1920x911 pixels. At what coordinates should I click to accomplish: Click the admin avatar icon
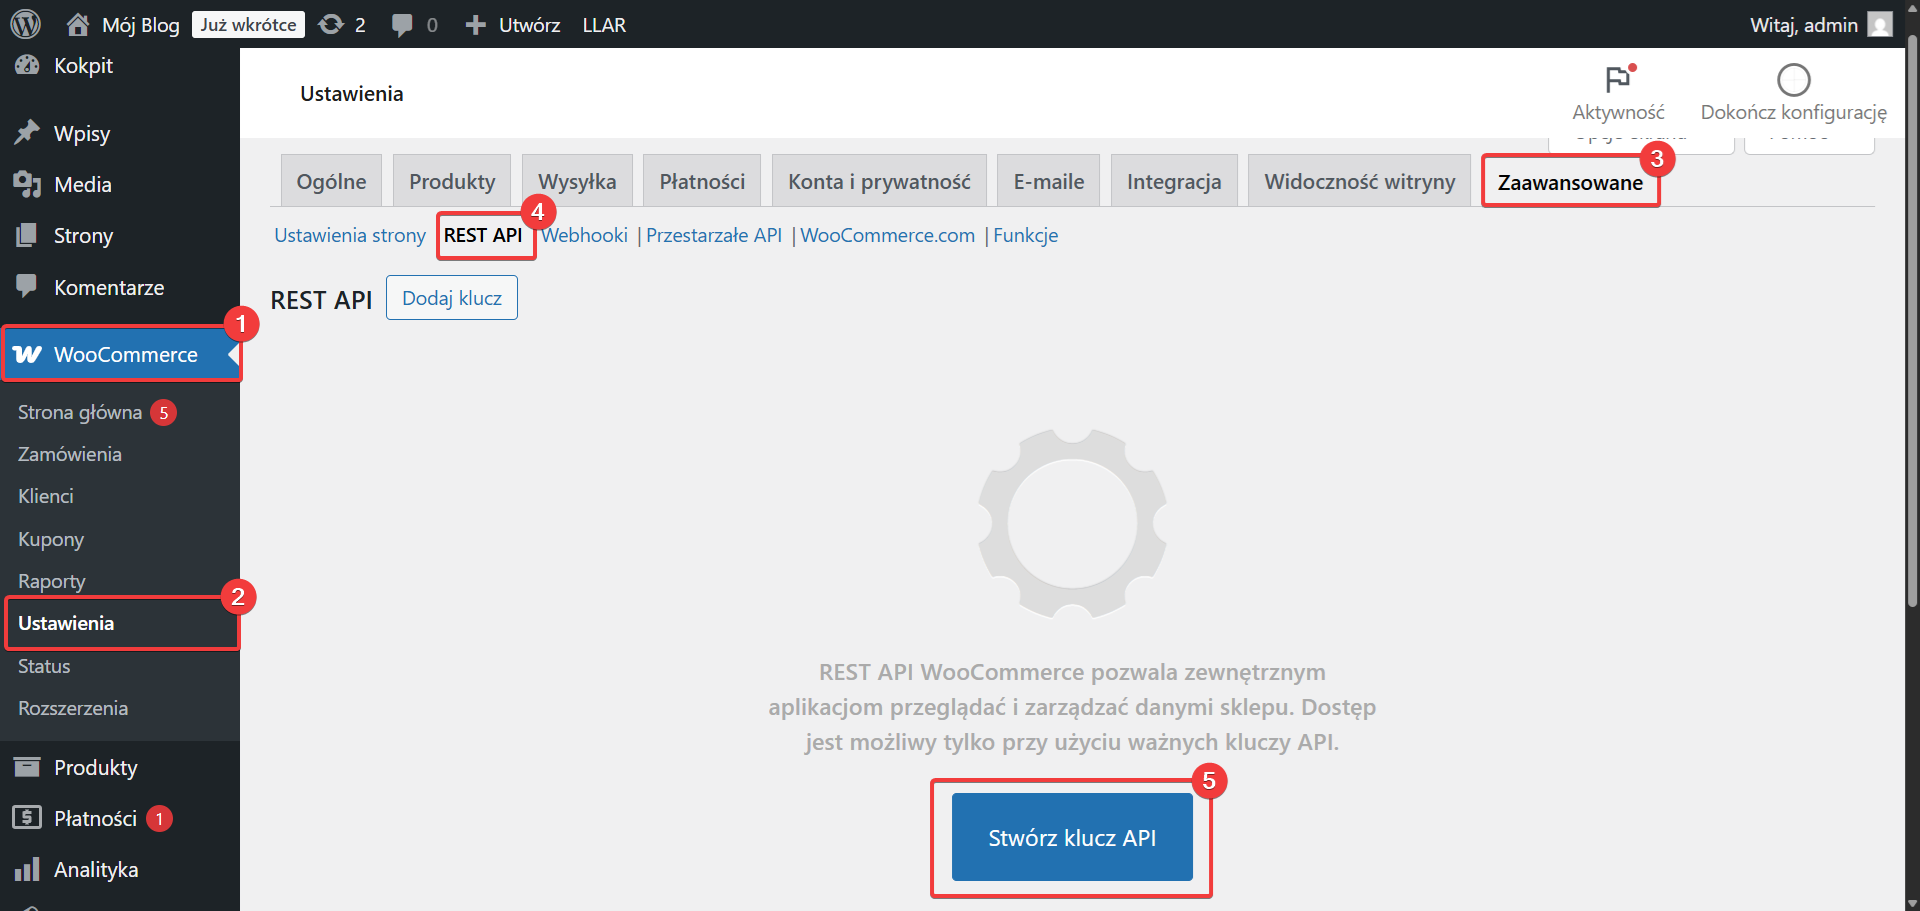click(x=1880, y=24)
